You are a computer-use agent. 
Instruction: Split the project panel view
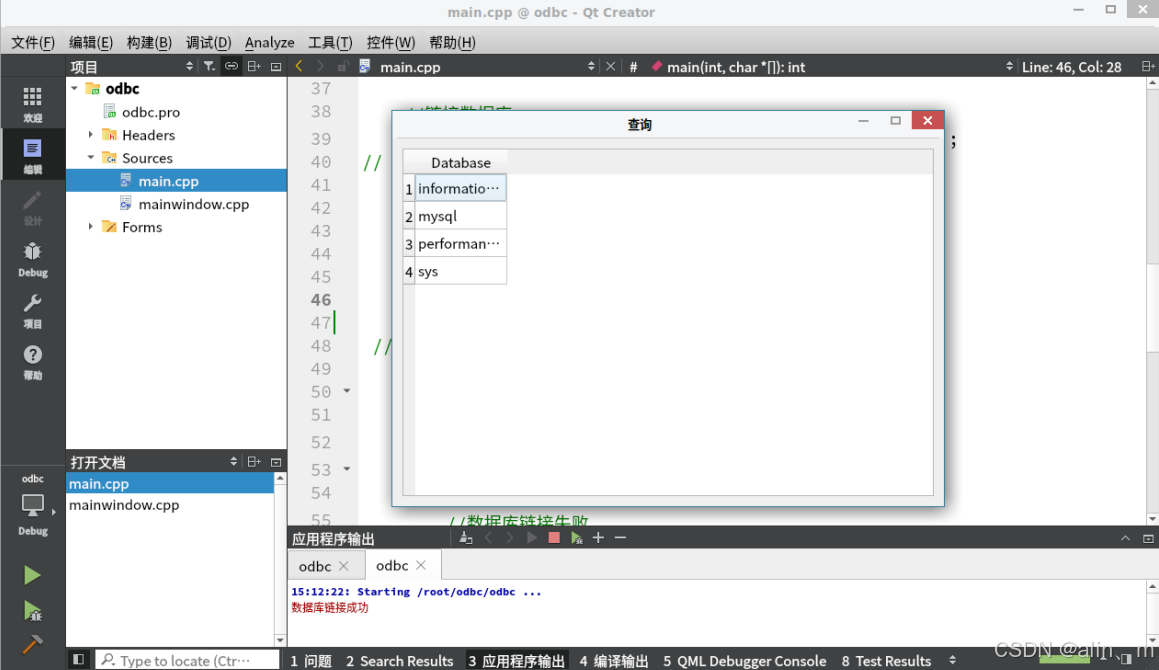point(254,67)
